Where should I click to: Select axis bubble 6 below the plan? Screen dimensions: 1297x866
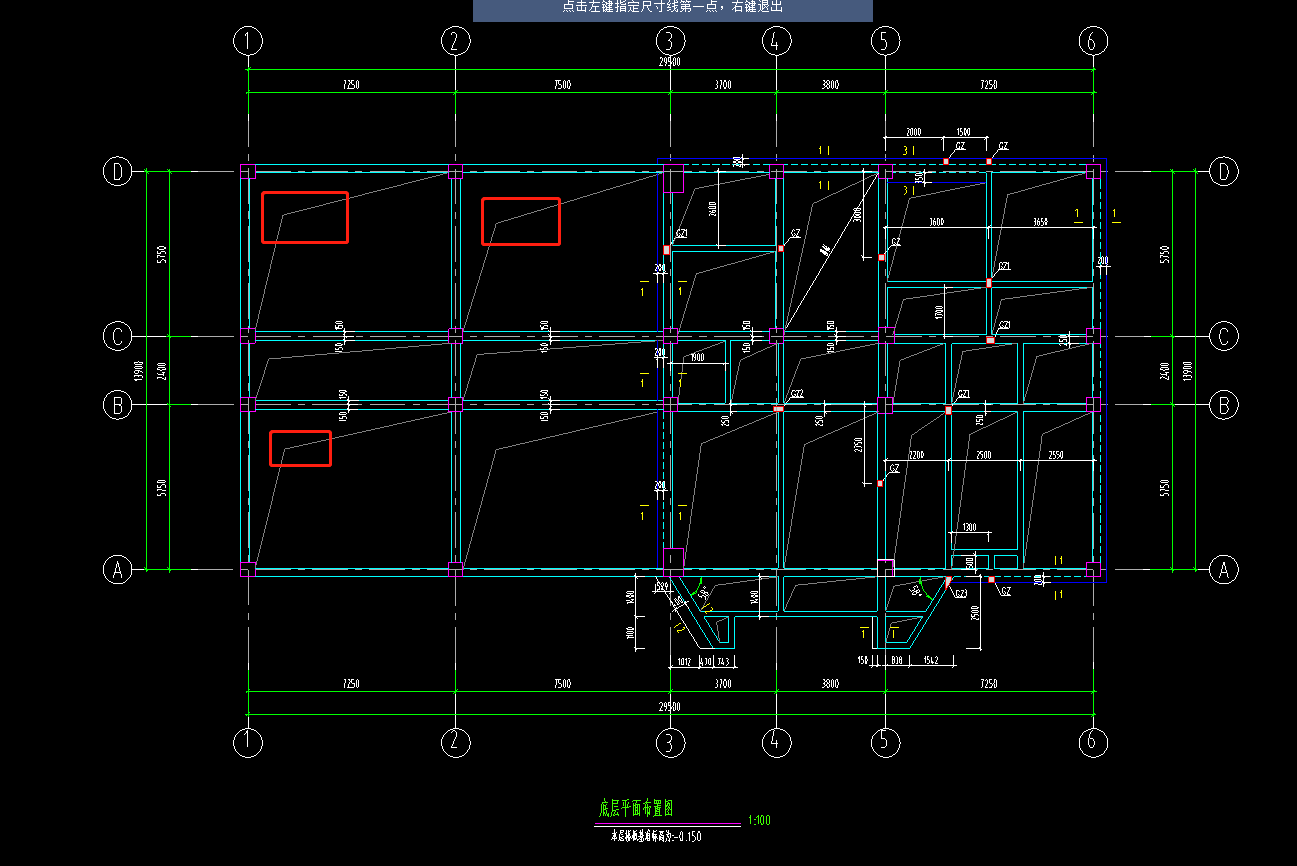[1093, 742]
